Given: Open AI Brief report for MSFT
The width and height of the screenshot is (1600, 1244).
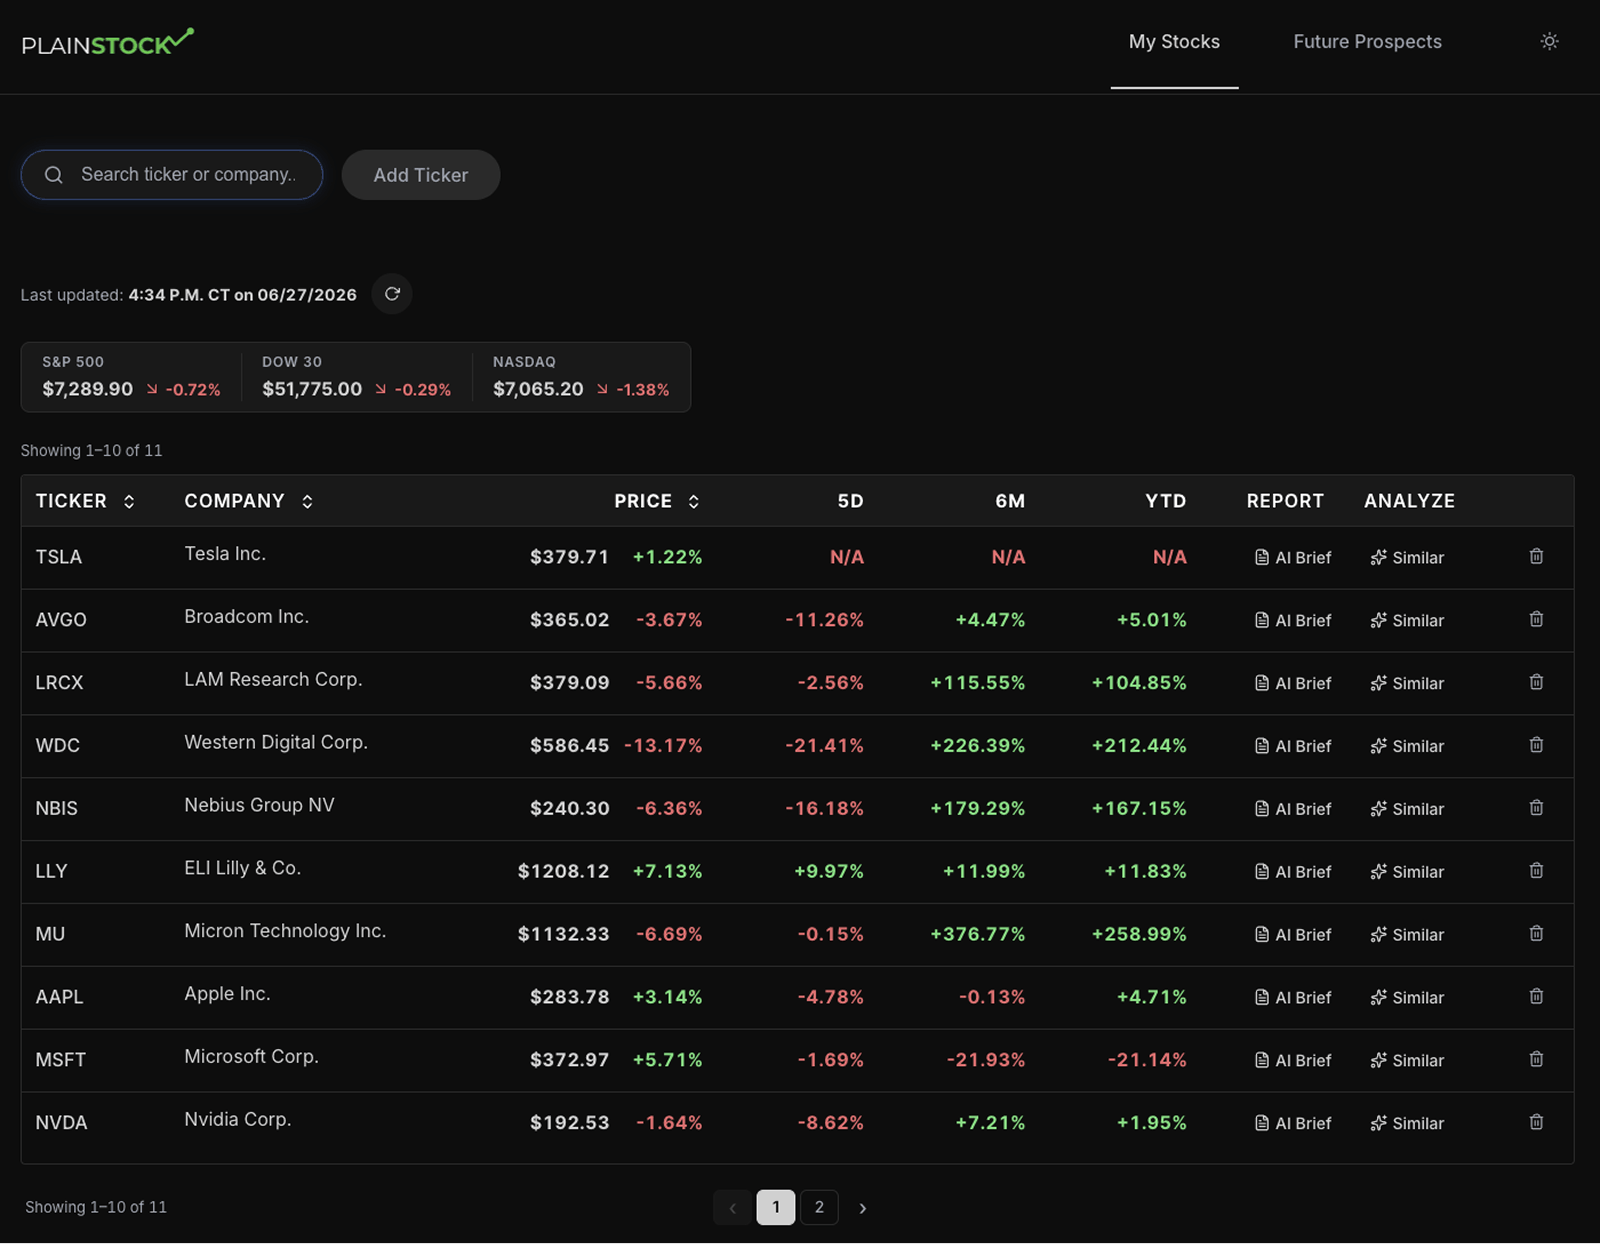Looking at the screenshot, I should [x=1293, y=1062].
